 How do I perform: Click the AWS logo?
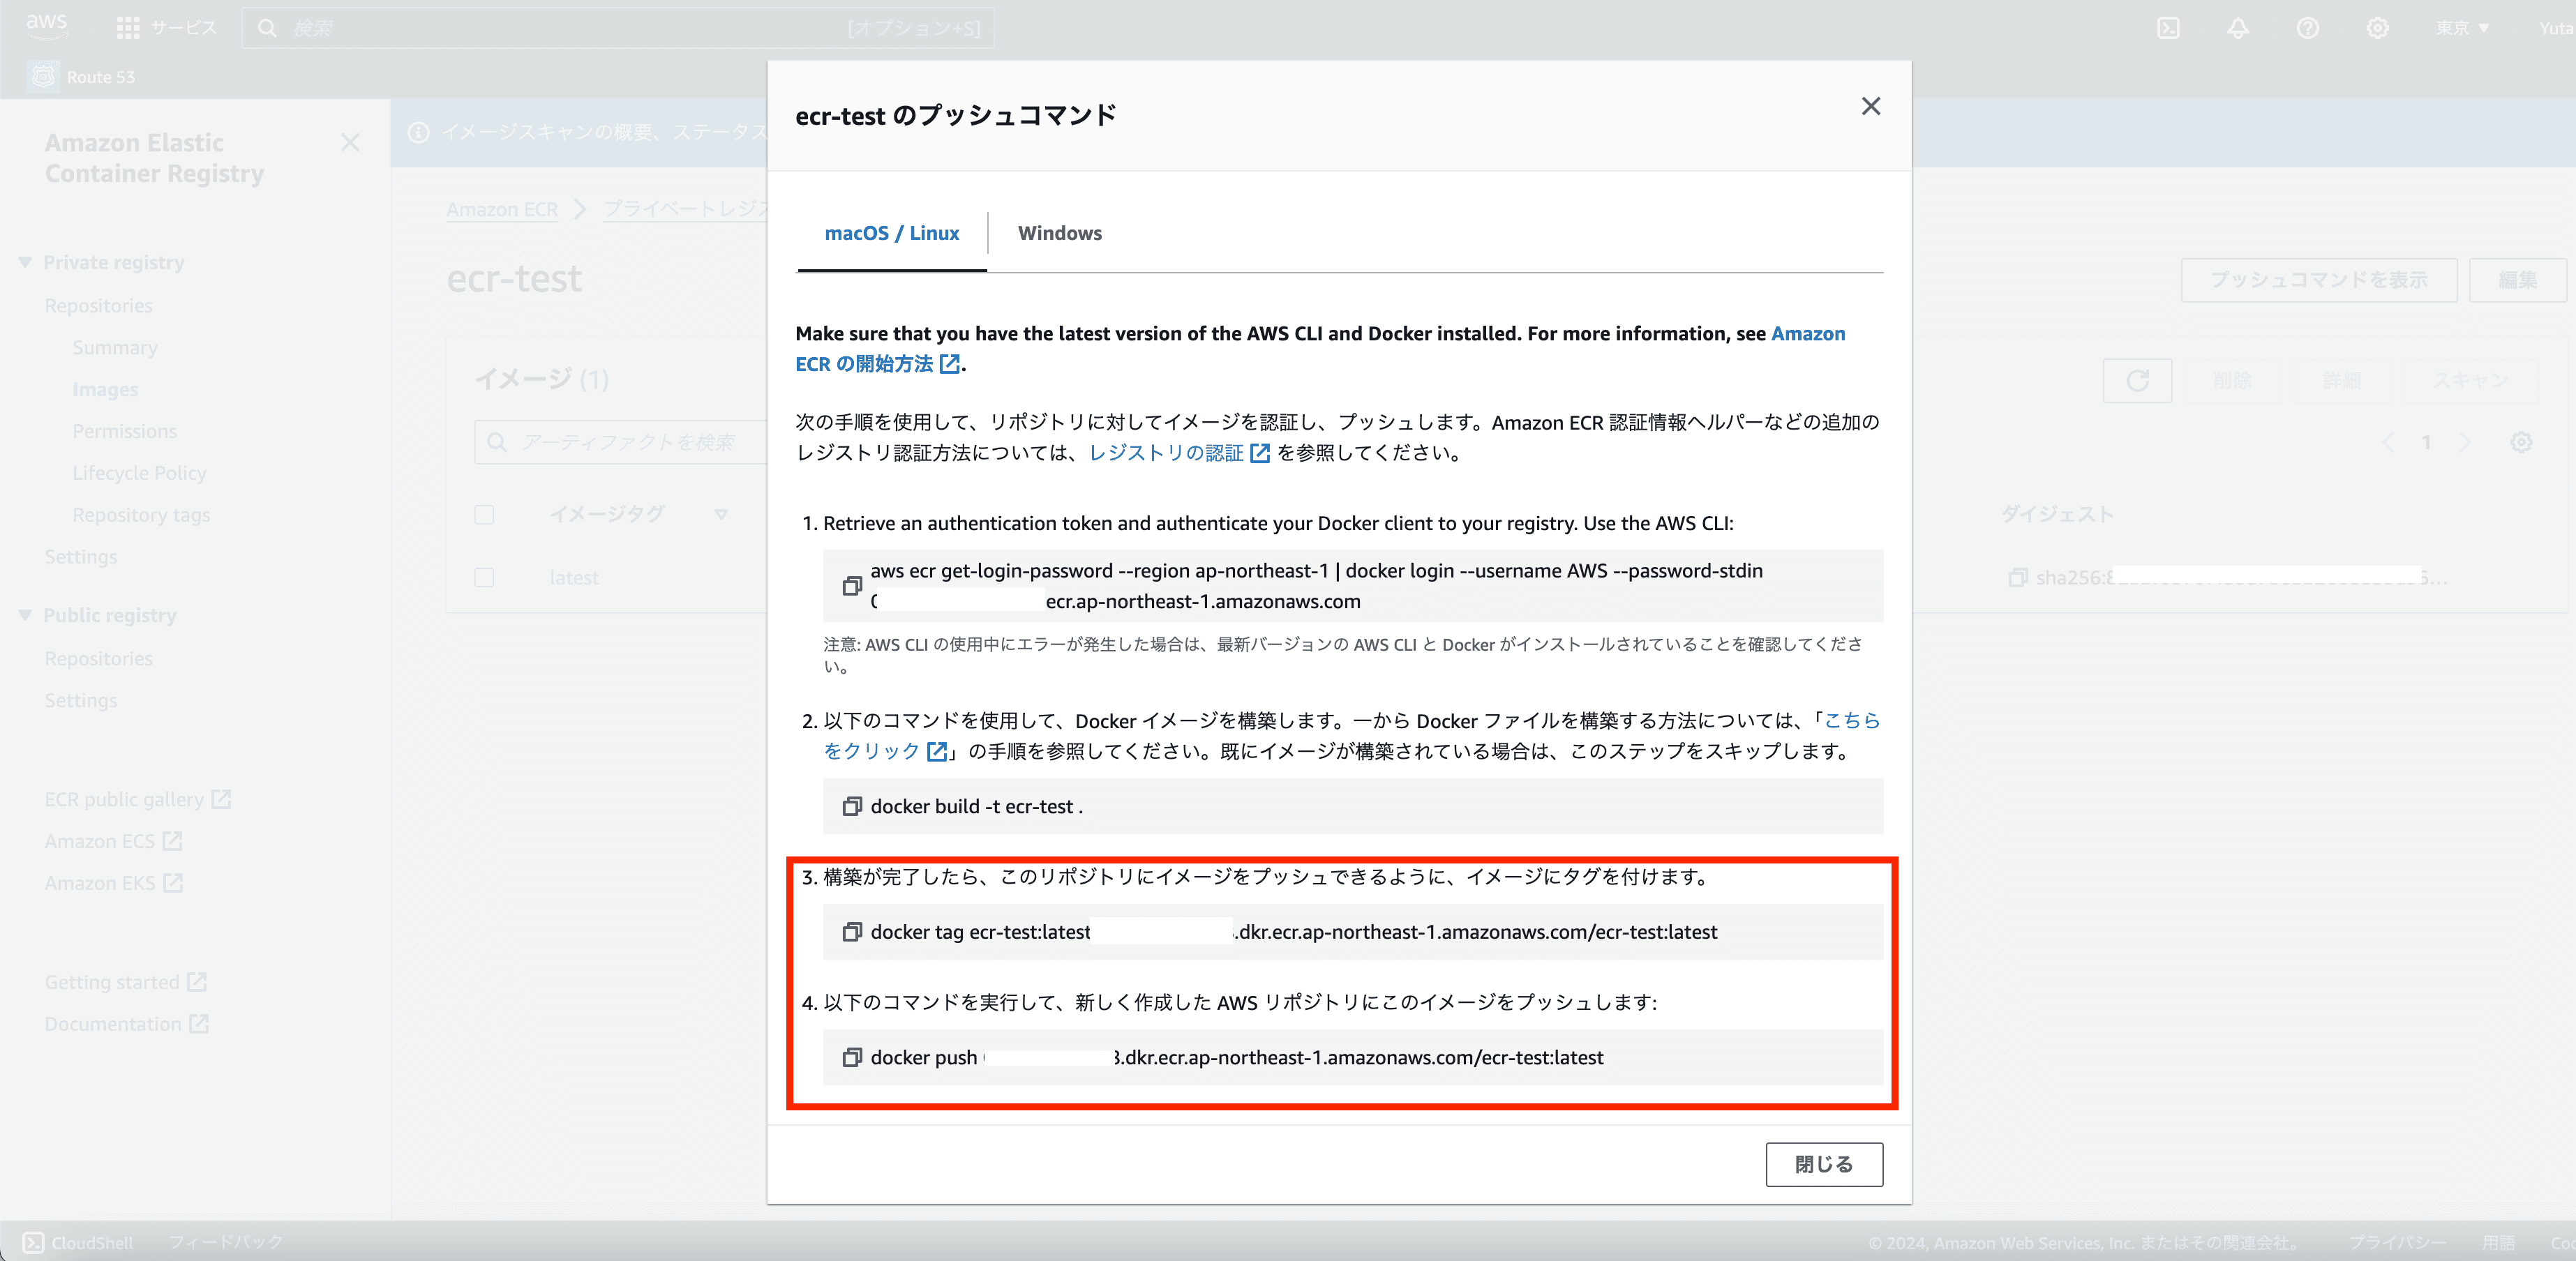(46, 26)
